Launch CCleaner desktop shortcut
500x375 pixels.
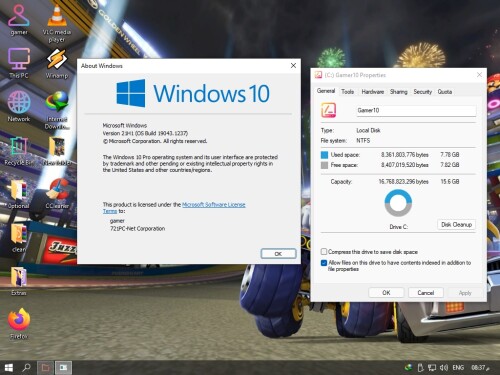[x=57, y=193]
